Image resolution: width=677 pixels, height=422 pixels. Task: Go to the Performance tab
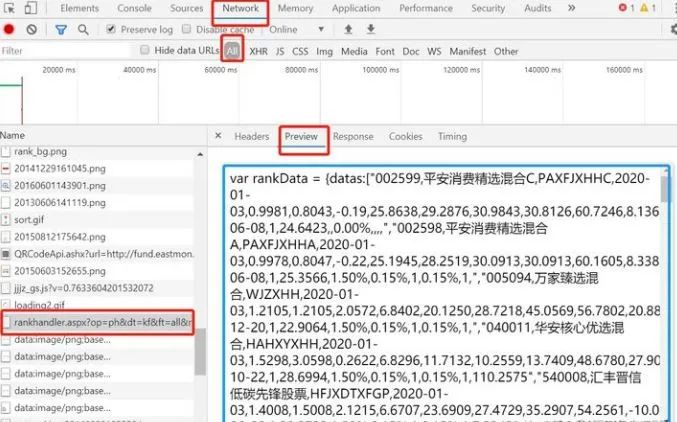click(426, 8)
